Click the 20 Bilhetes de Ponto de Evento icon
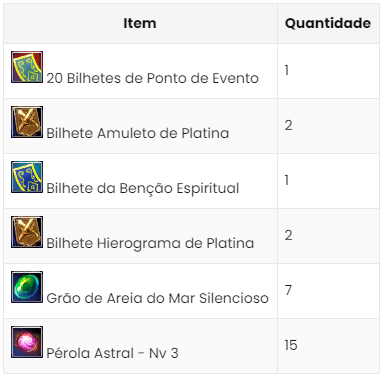This screenshot has height=379, width=382. point(27,67)
